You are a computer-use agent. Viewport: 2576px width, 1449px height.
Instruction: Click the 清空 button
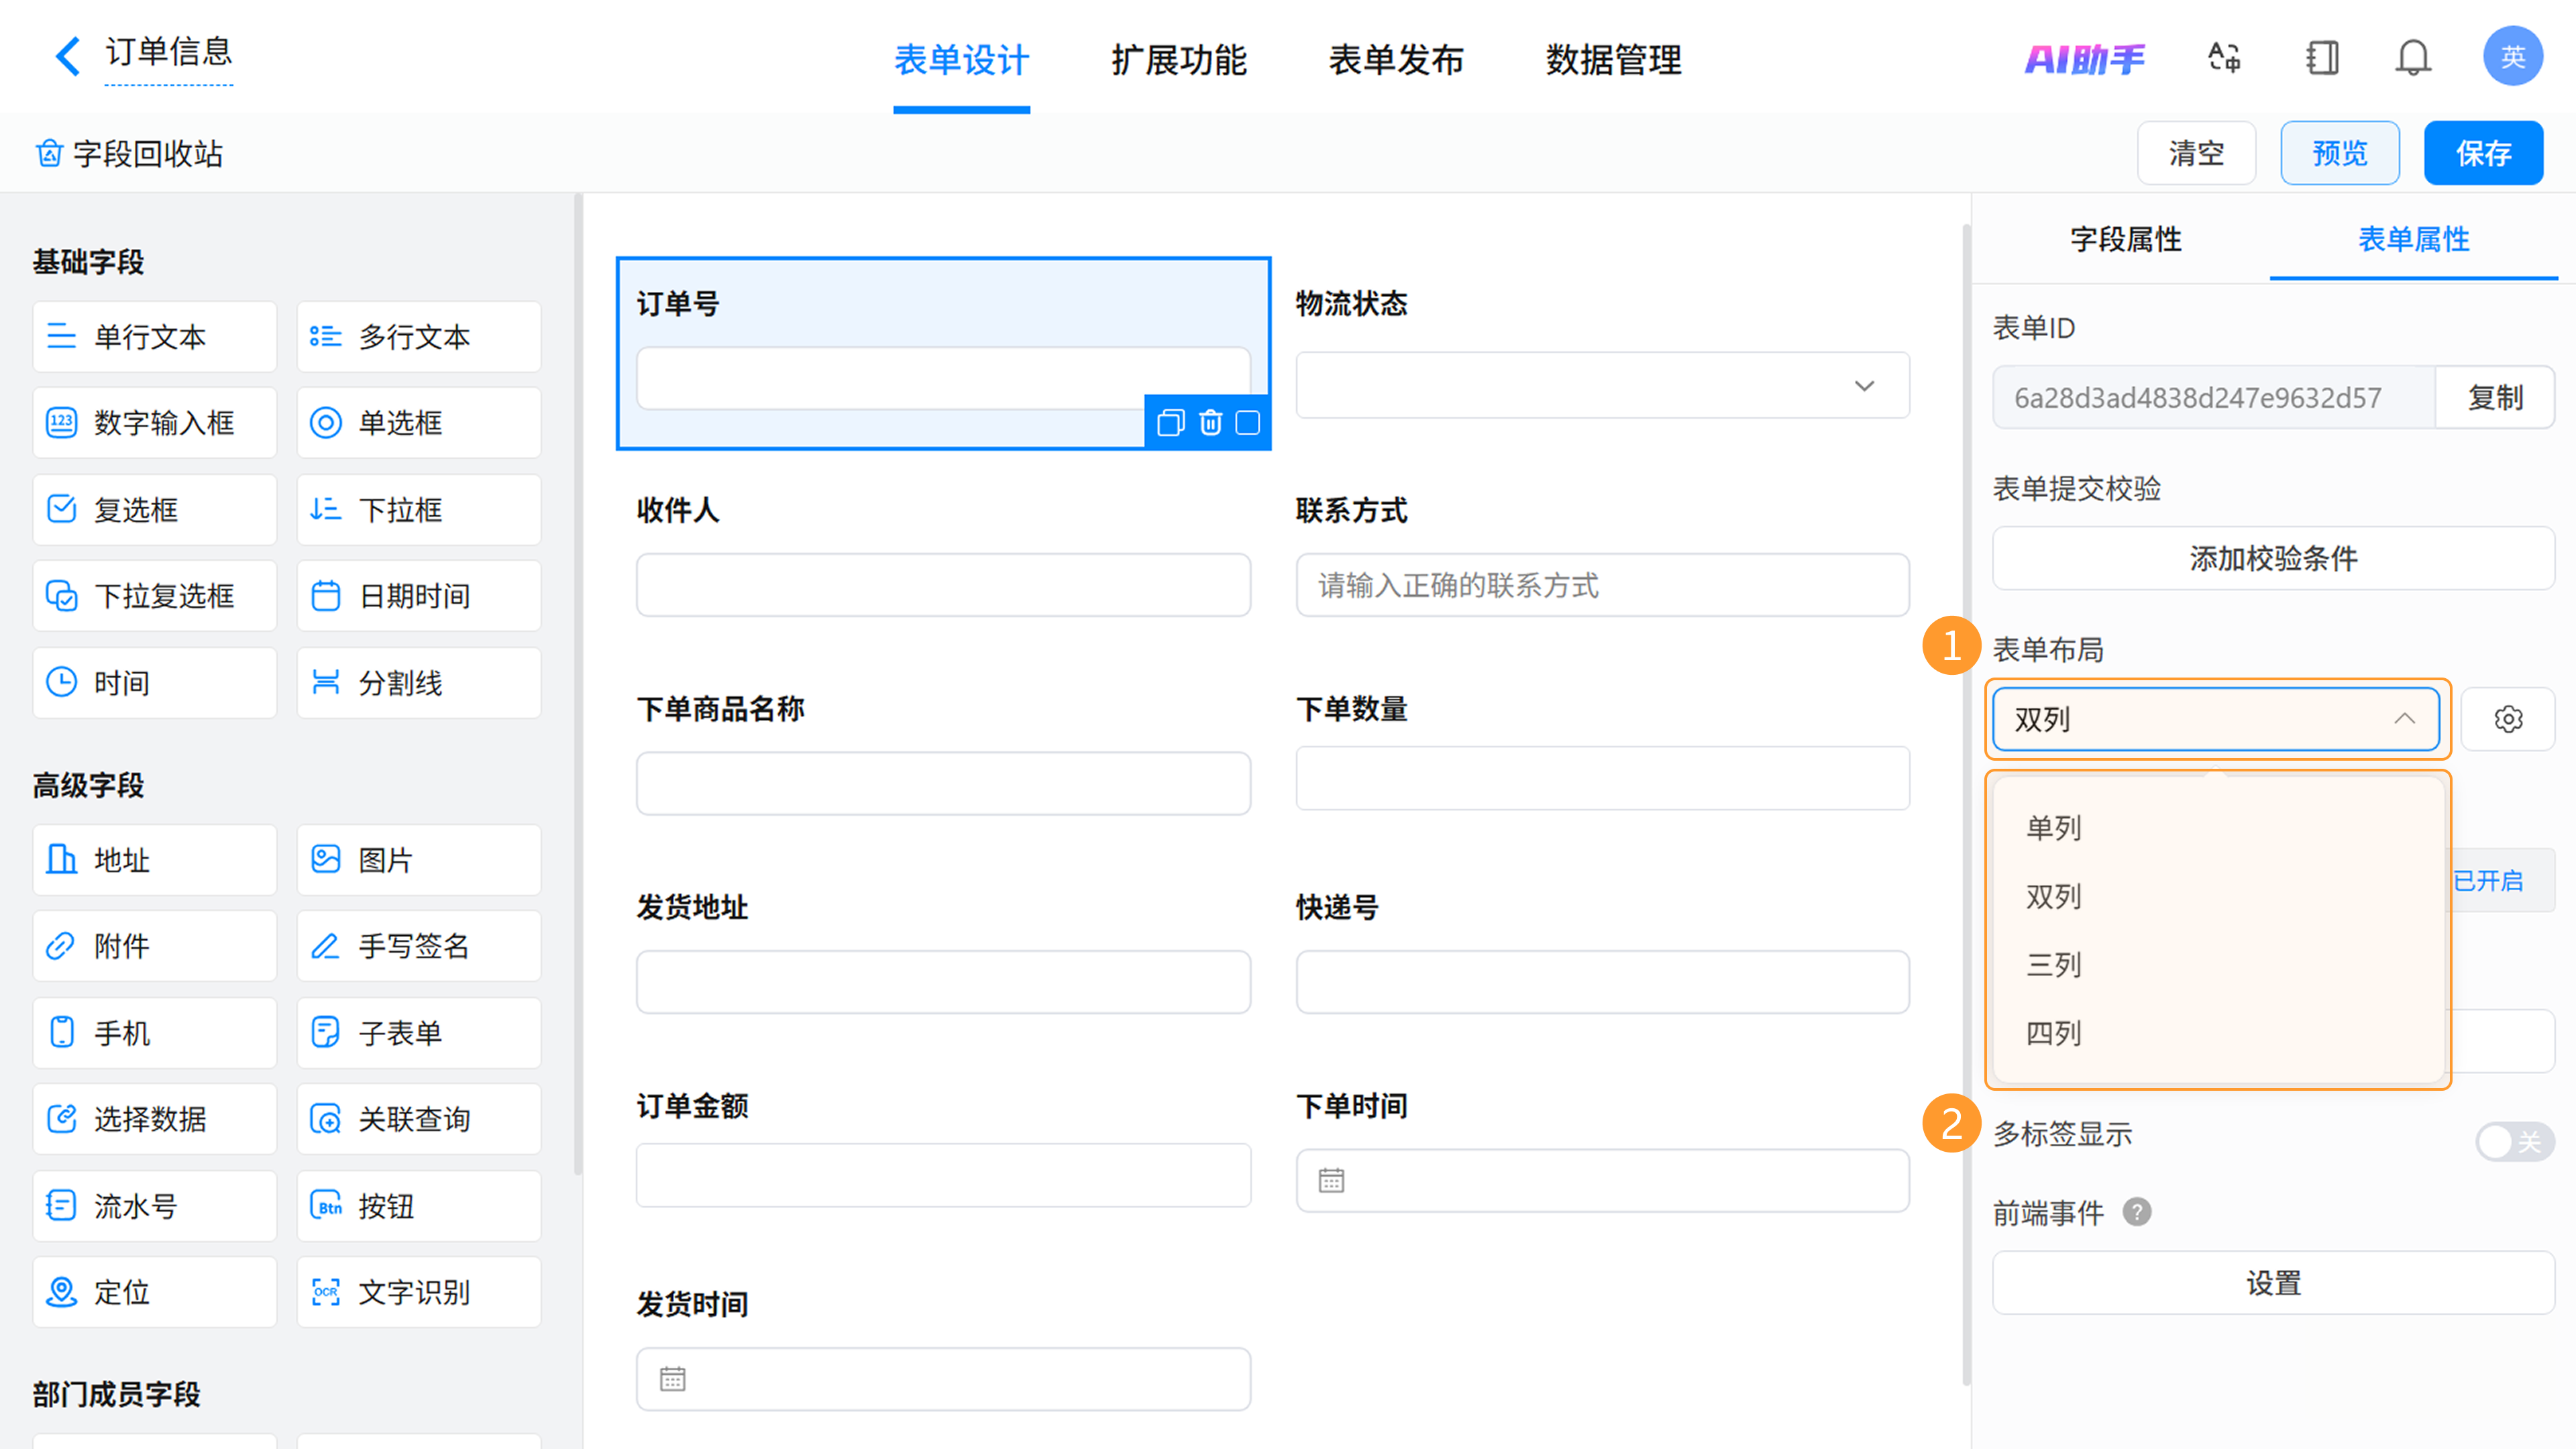[x=2196, y=153]
